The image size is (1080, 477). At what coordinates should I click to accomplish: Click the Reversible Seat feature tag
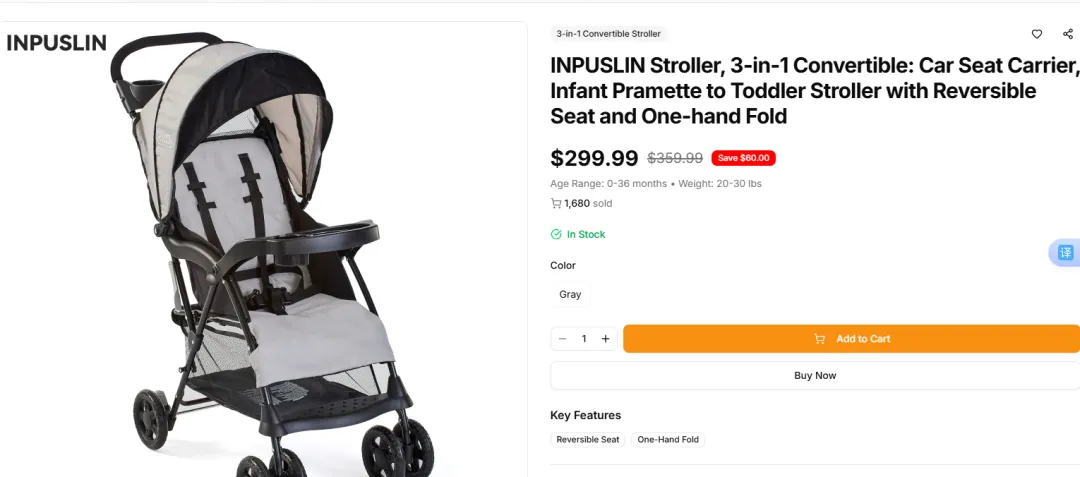[588, 440]
